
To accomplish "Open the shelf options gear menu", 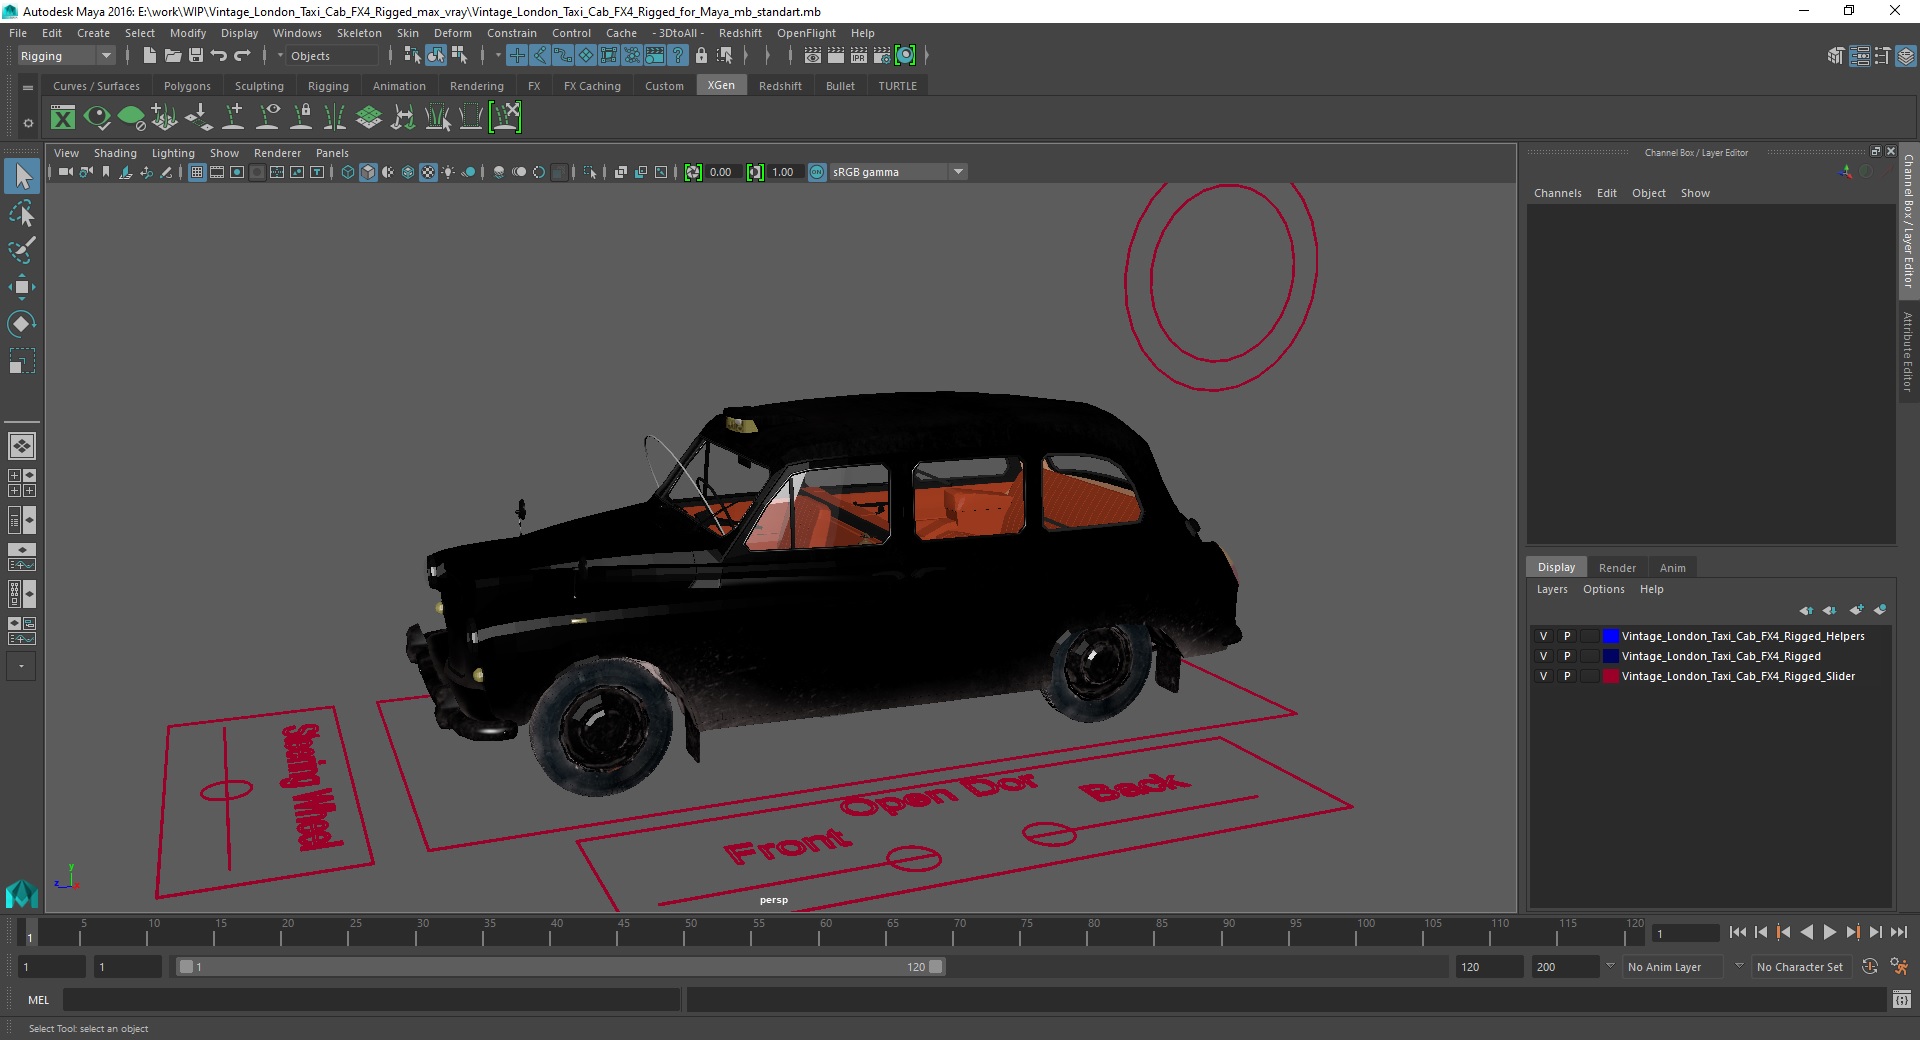I will coord(28,123).
